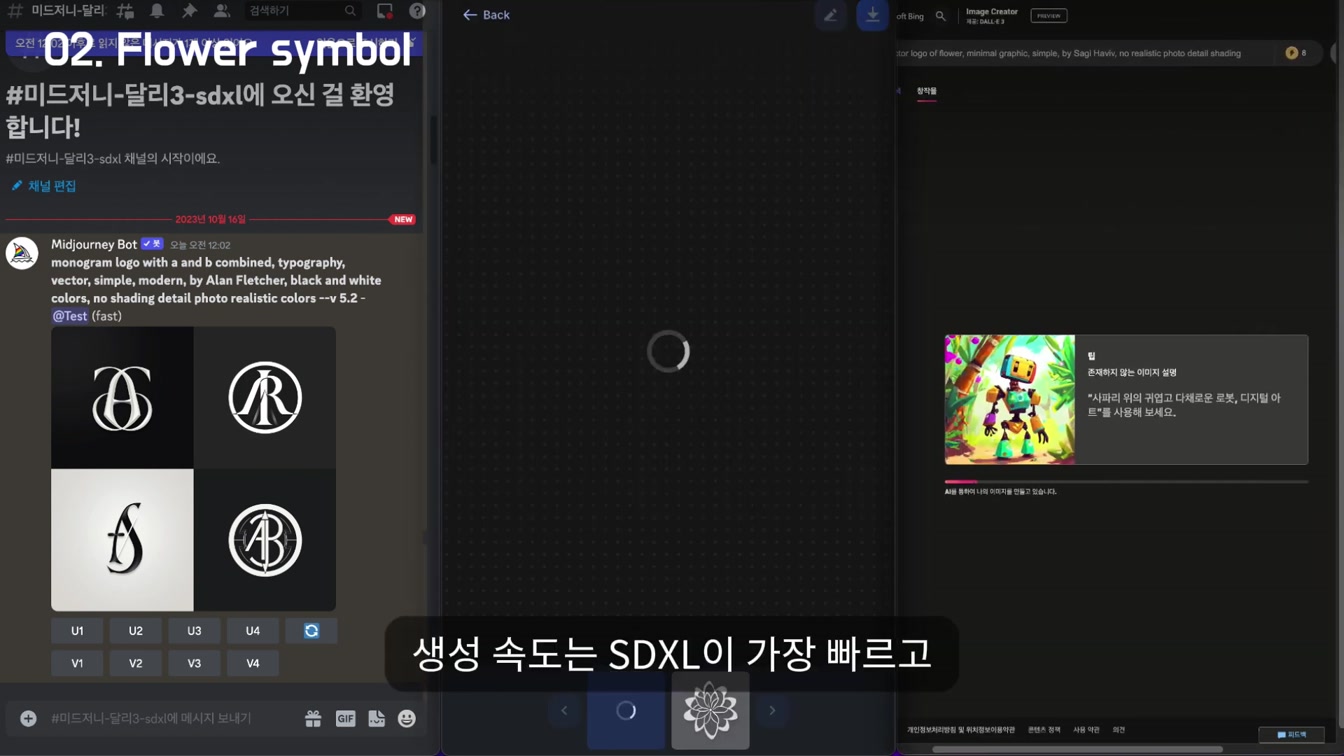Create variations with V3

click(x=194, y=663)
